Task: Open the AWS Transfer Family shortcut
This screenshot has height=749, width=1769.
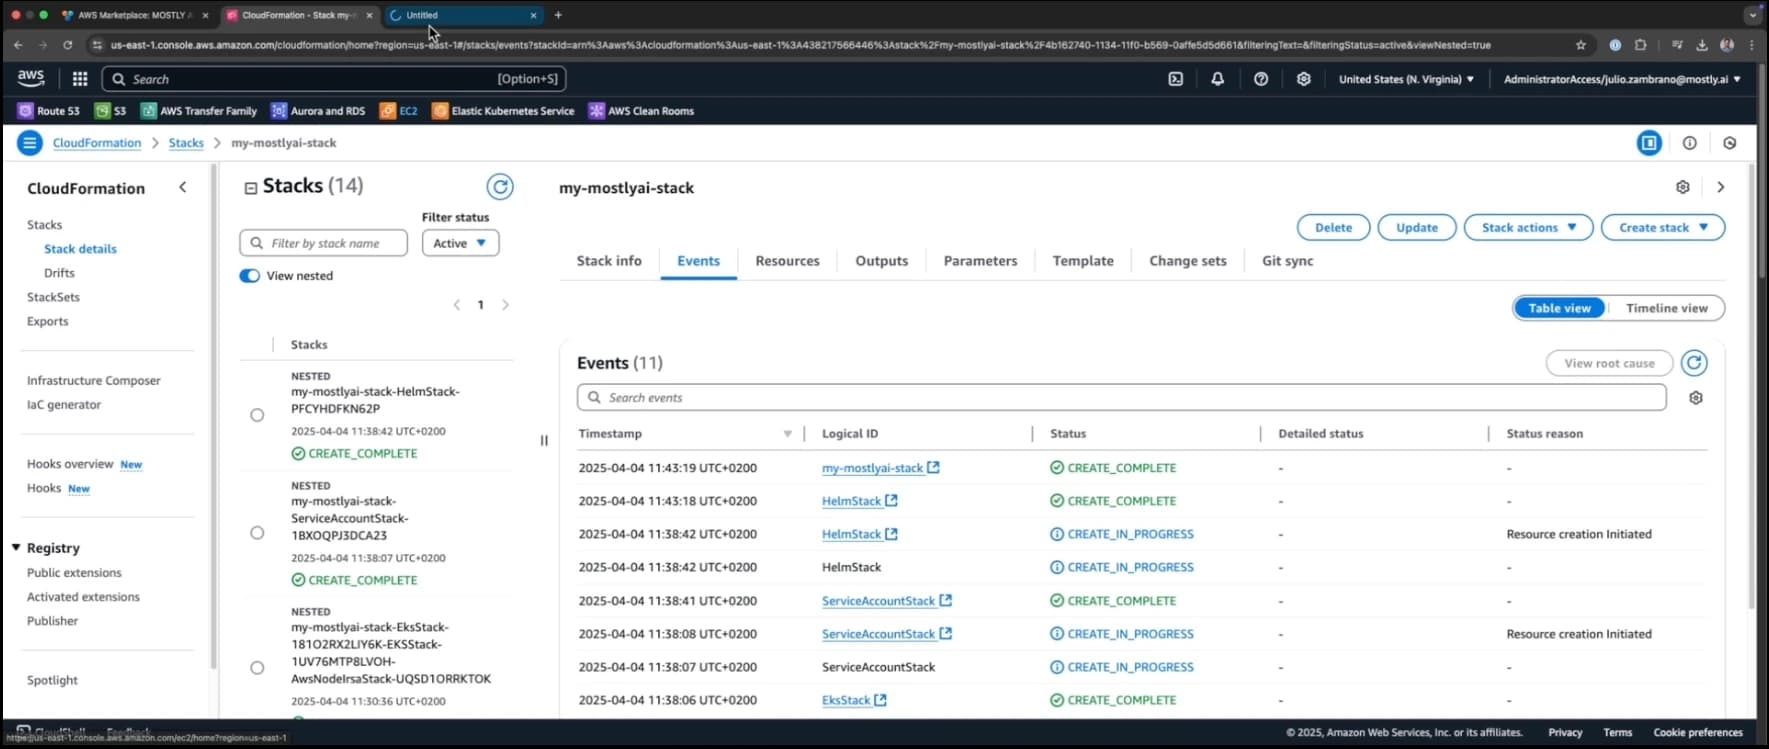Action: pos(199,111)
